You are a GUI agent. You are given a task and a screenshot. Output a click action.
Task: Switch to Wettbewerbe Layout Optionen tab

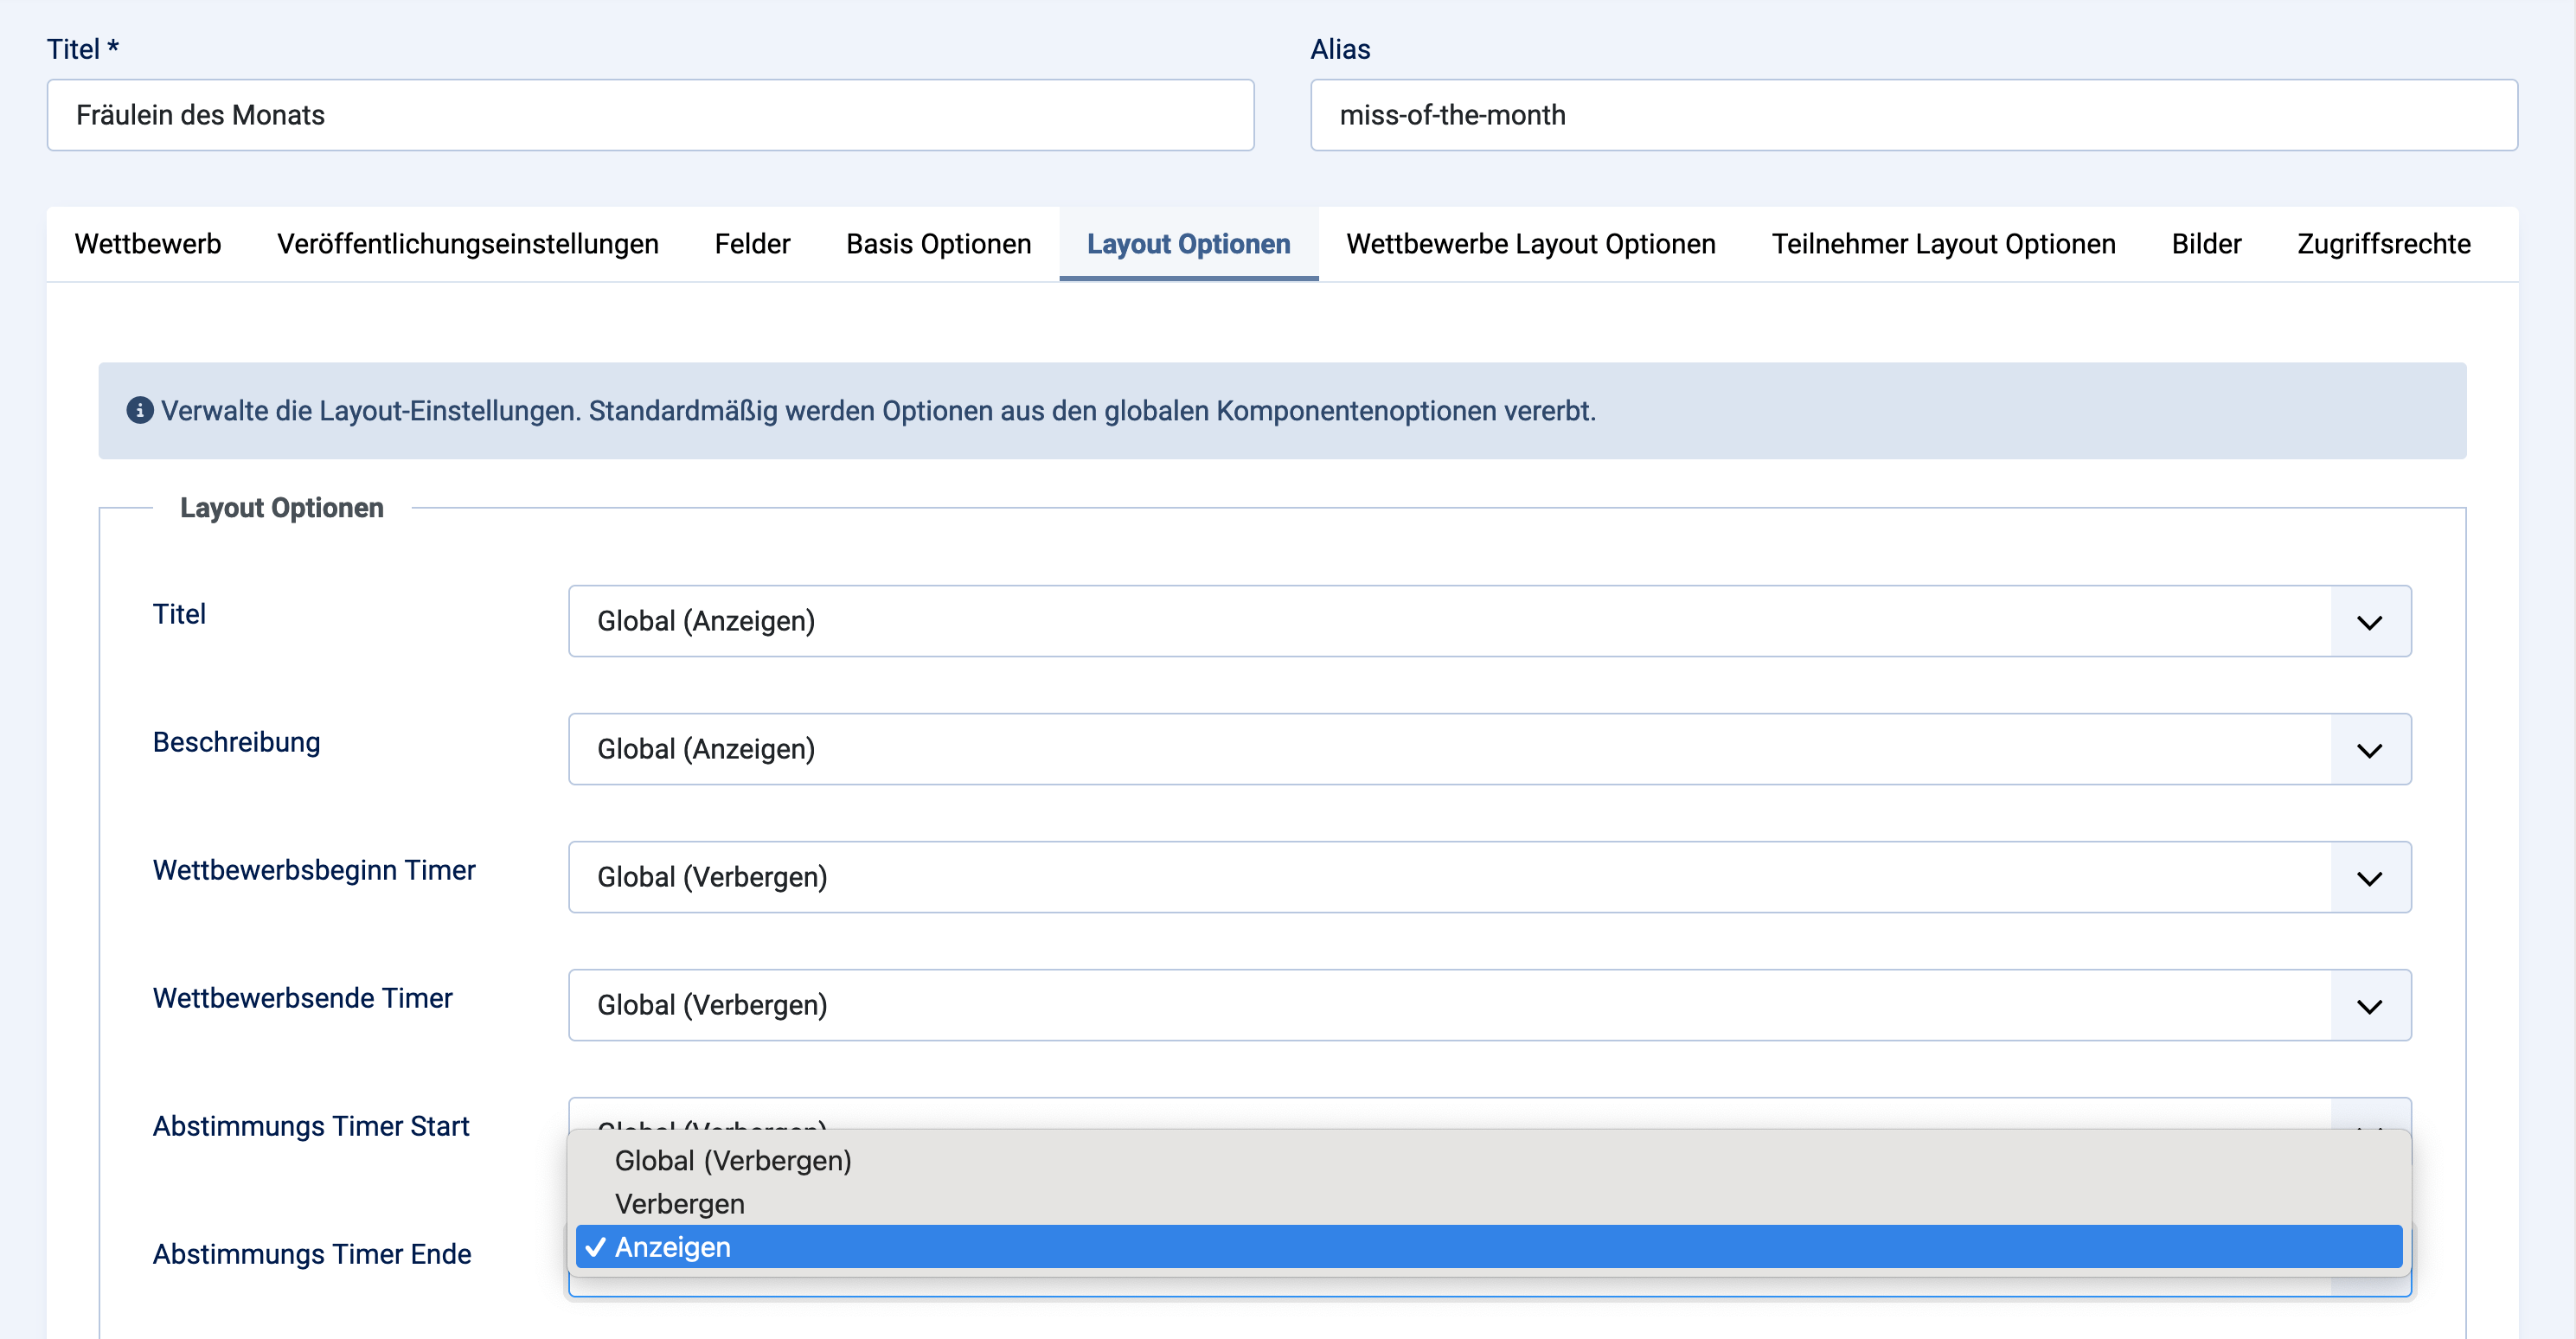[x=1530, y=244]
